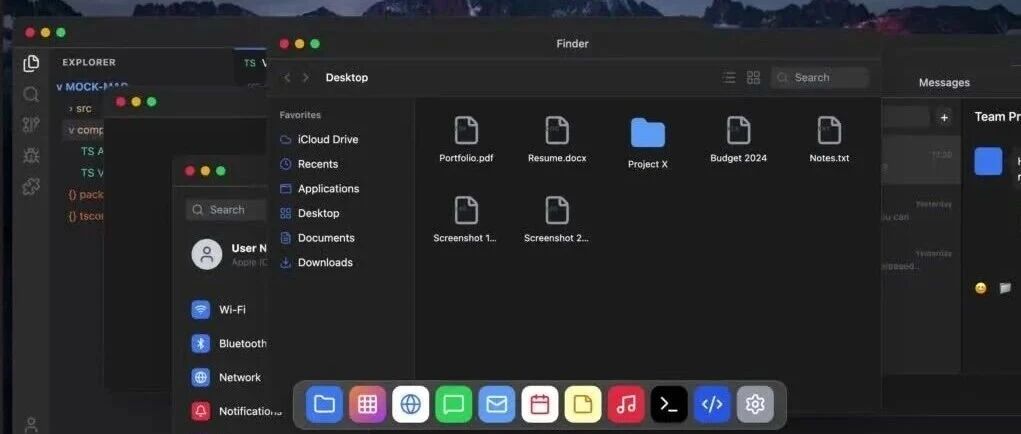Switch Finder to grid view

tap(754, 77)
